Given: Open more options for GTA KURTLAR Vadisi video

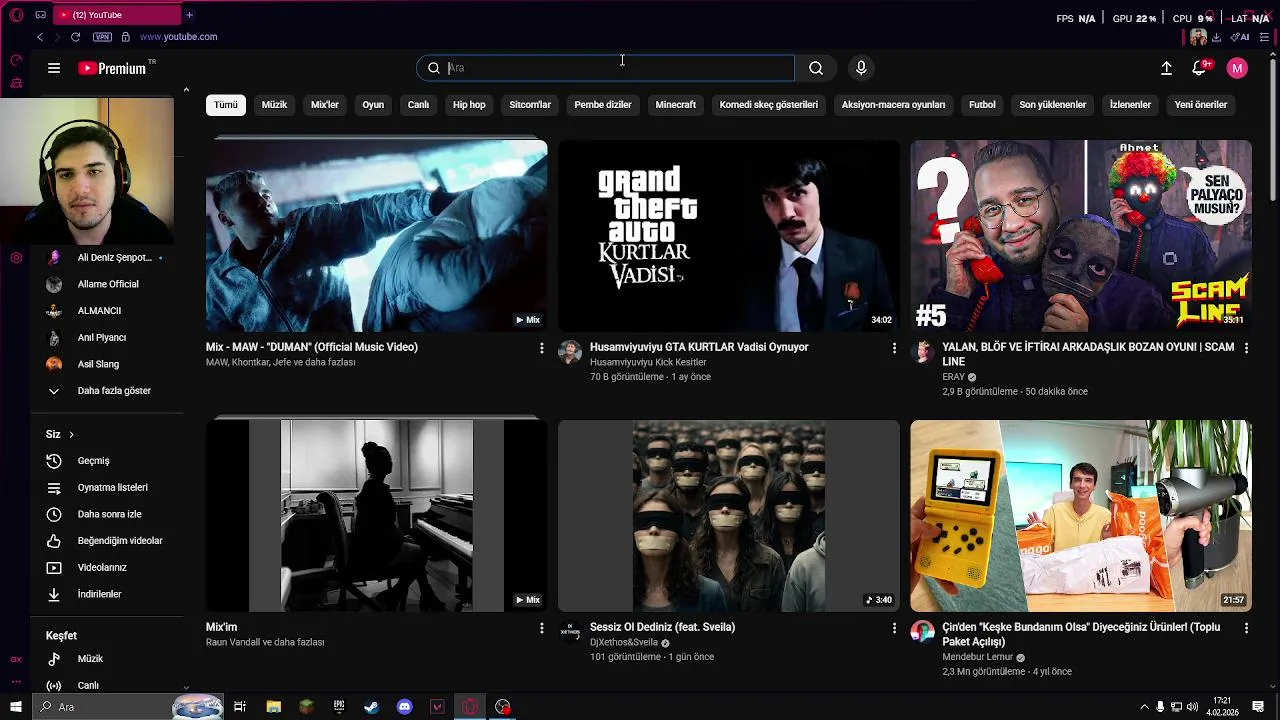Looking at the screenshot, I should 894,348.
